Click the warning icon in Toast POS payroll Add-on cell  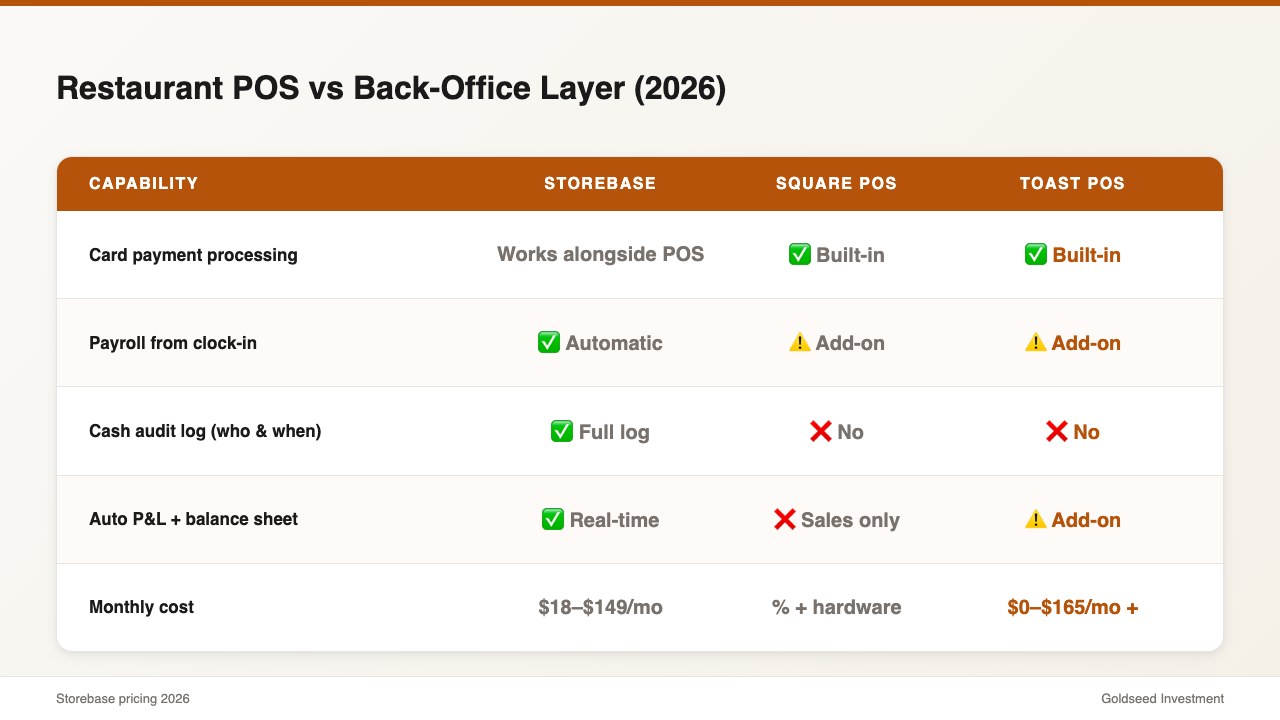tap(1035, 343)
